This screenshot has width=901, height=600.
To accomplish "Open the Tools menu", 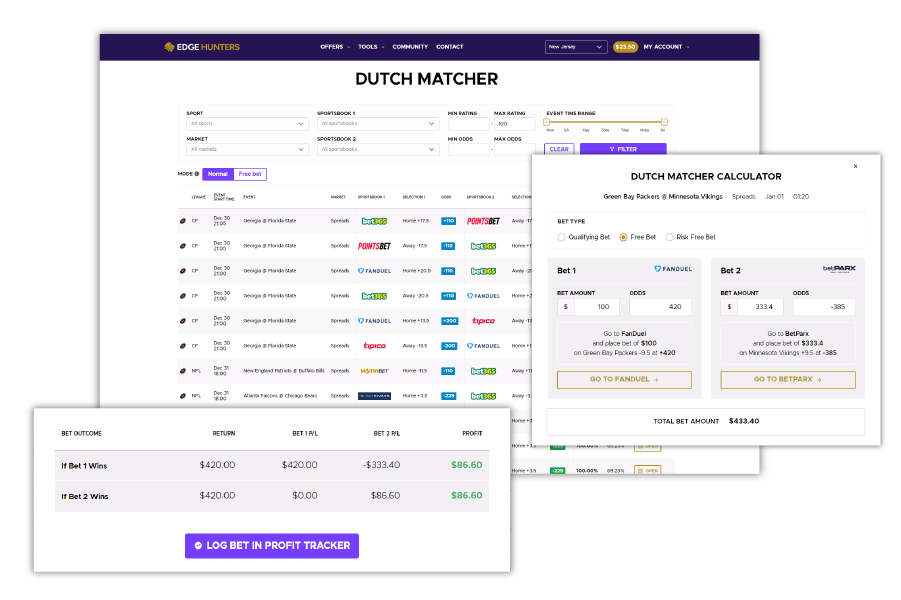I will point(371,47).
